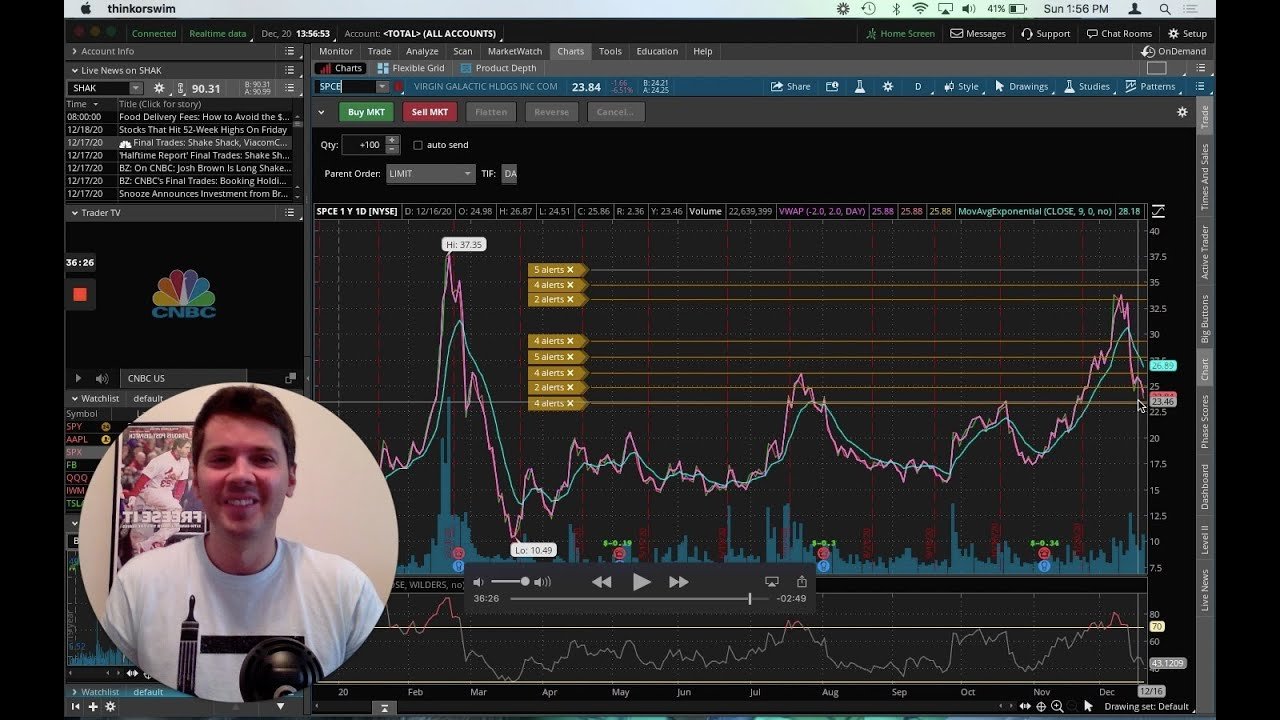Click the Flatten button
The height and width of the screenshot is (720, 1280).
[490, 112]
